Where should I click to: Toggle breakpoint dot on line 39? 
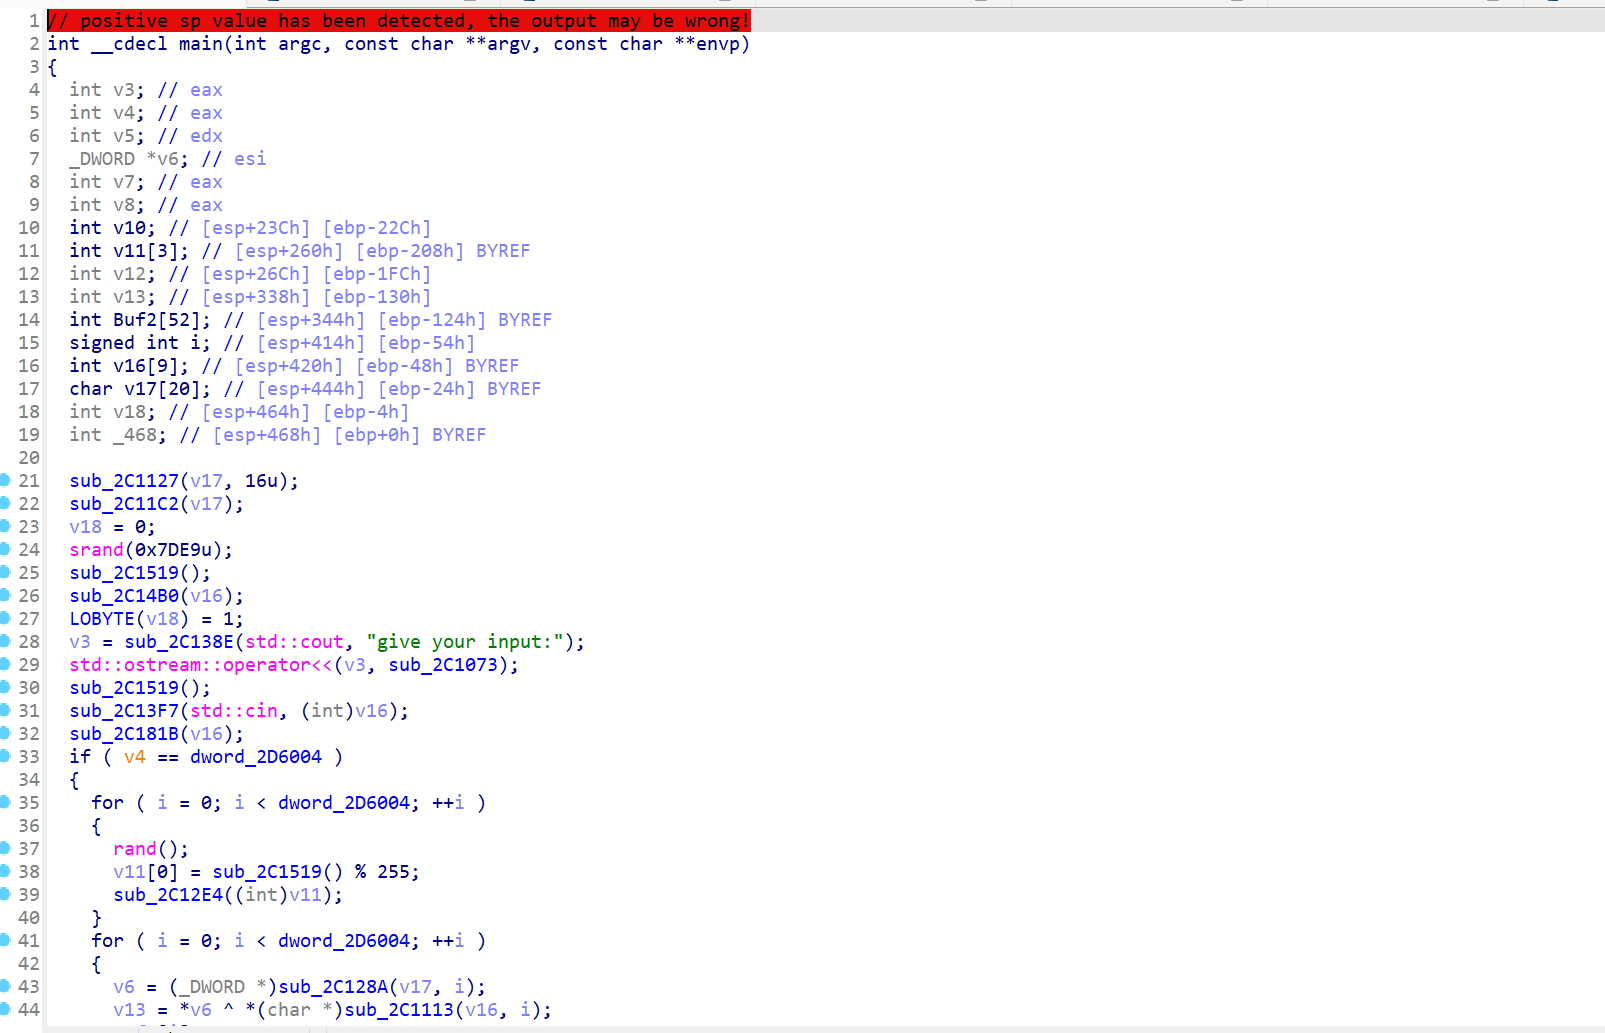point(5,894)
